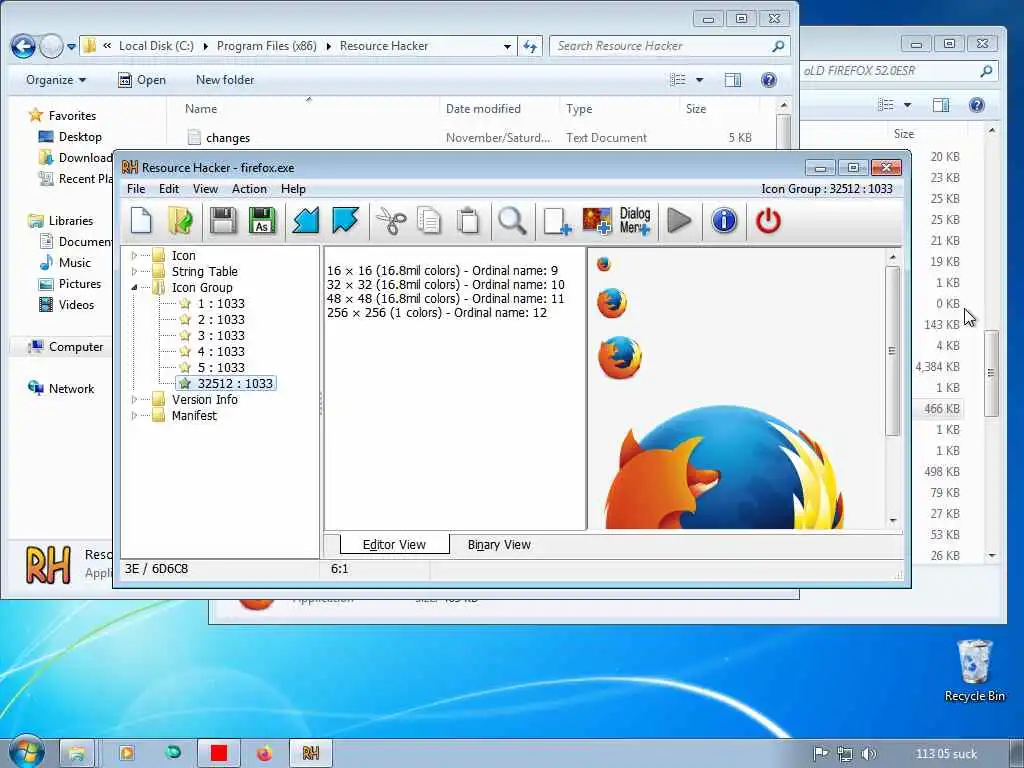Click the Find magnifying glass toolbar icon
The image size is (1024, 768).
[512, 221]
